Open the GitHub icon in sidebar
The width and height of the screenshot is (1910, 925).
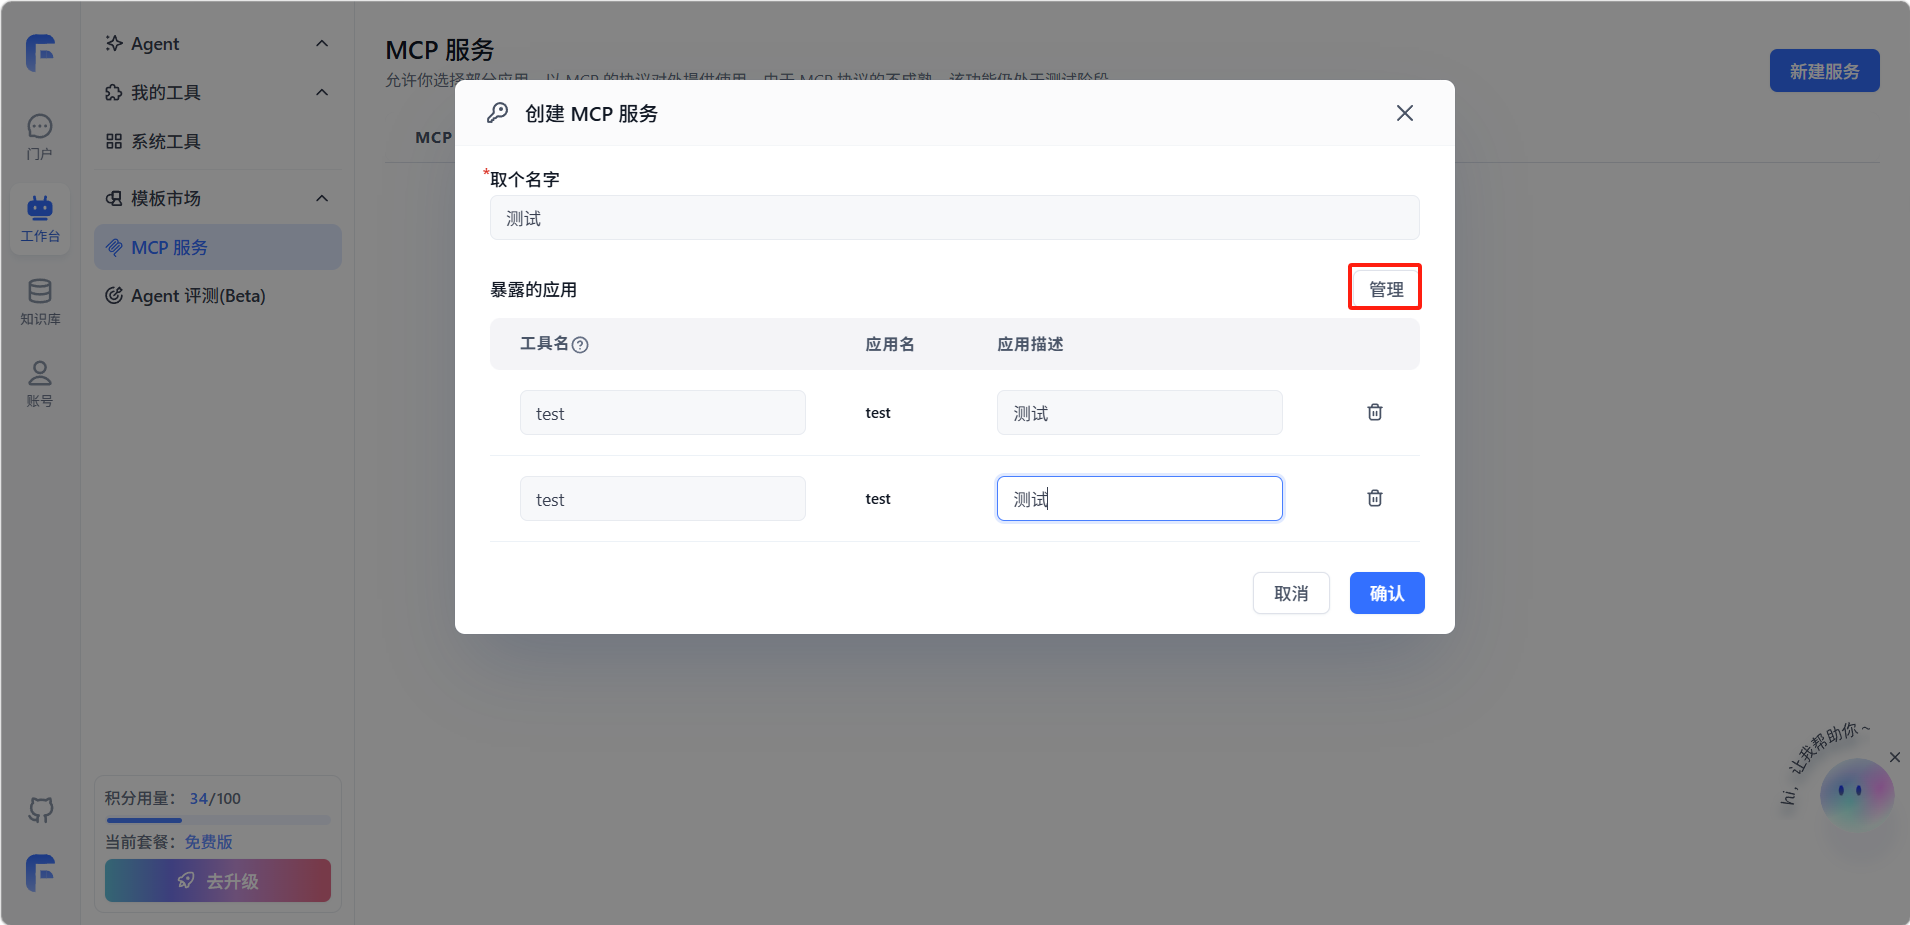[x=41, y=809]
